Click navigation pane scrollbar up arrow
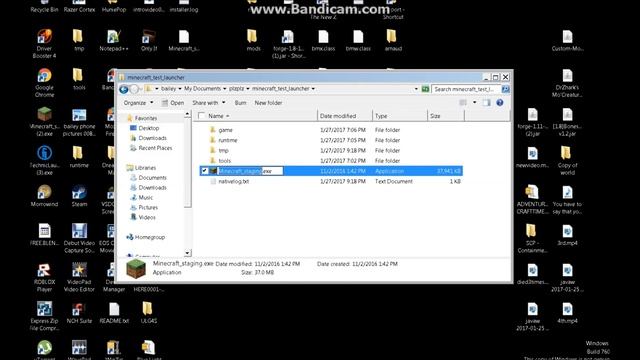This screenshot has height=360, width=640. coord(187,114)
